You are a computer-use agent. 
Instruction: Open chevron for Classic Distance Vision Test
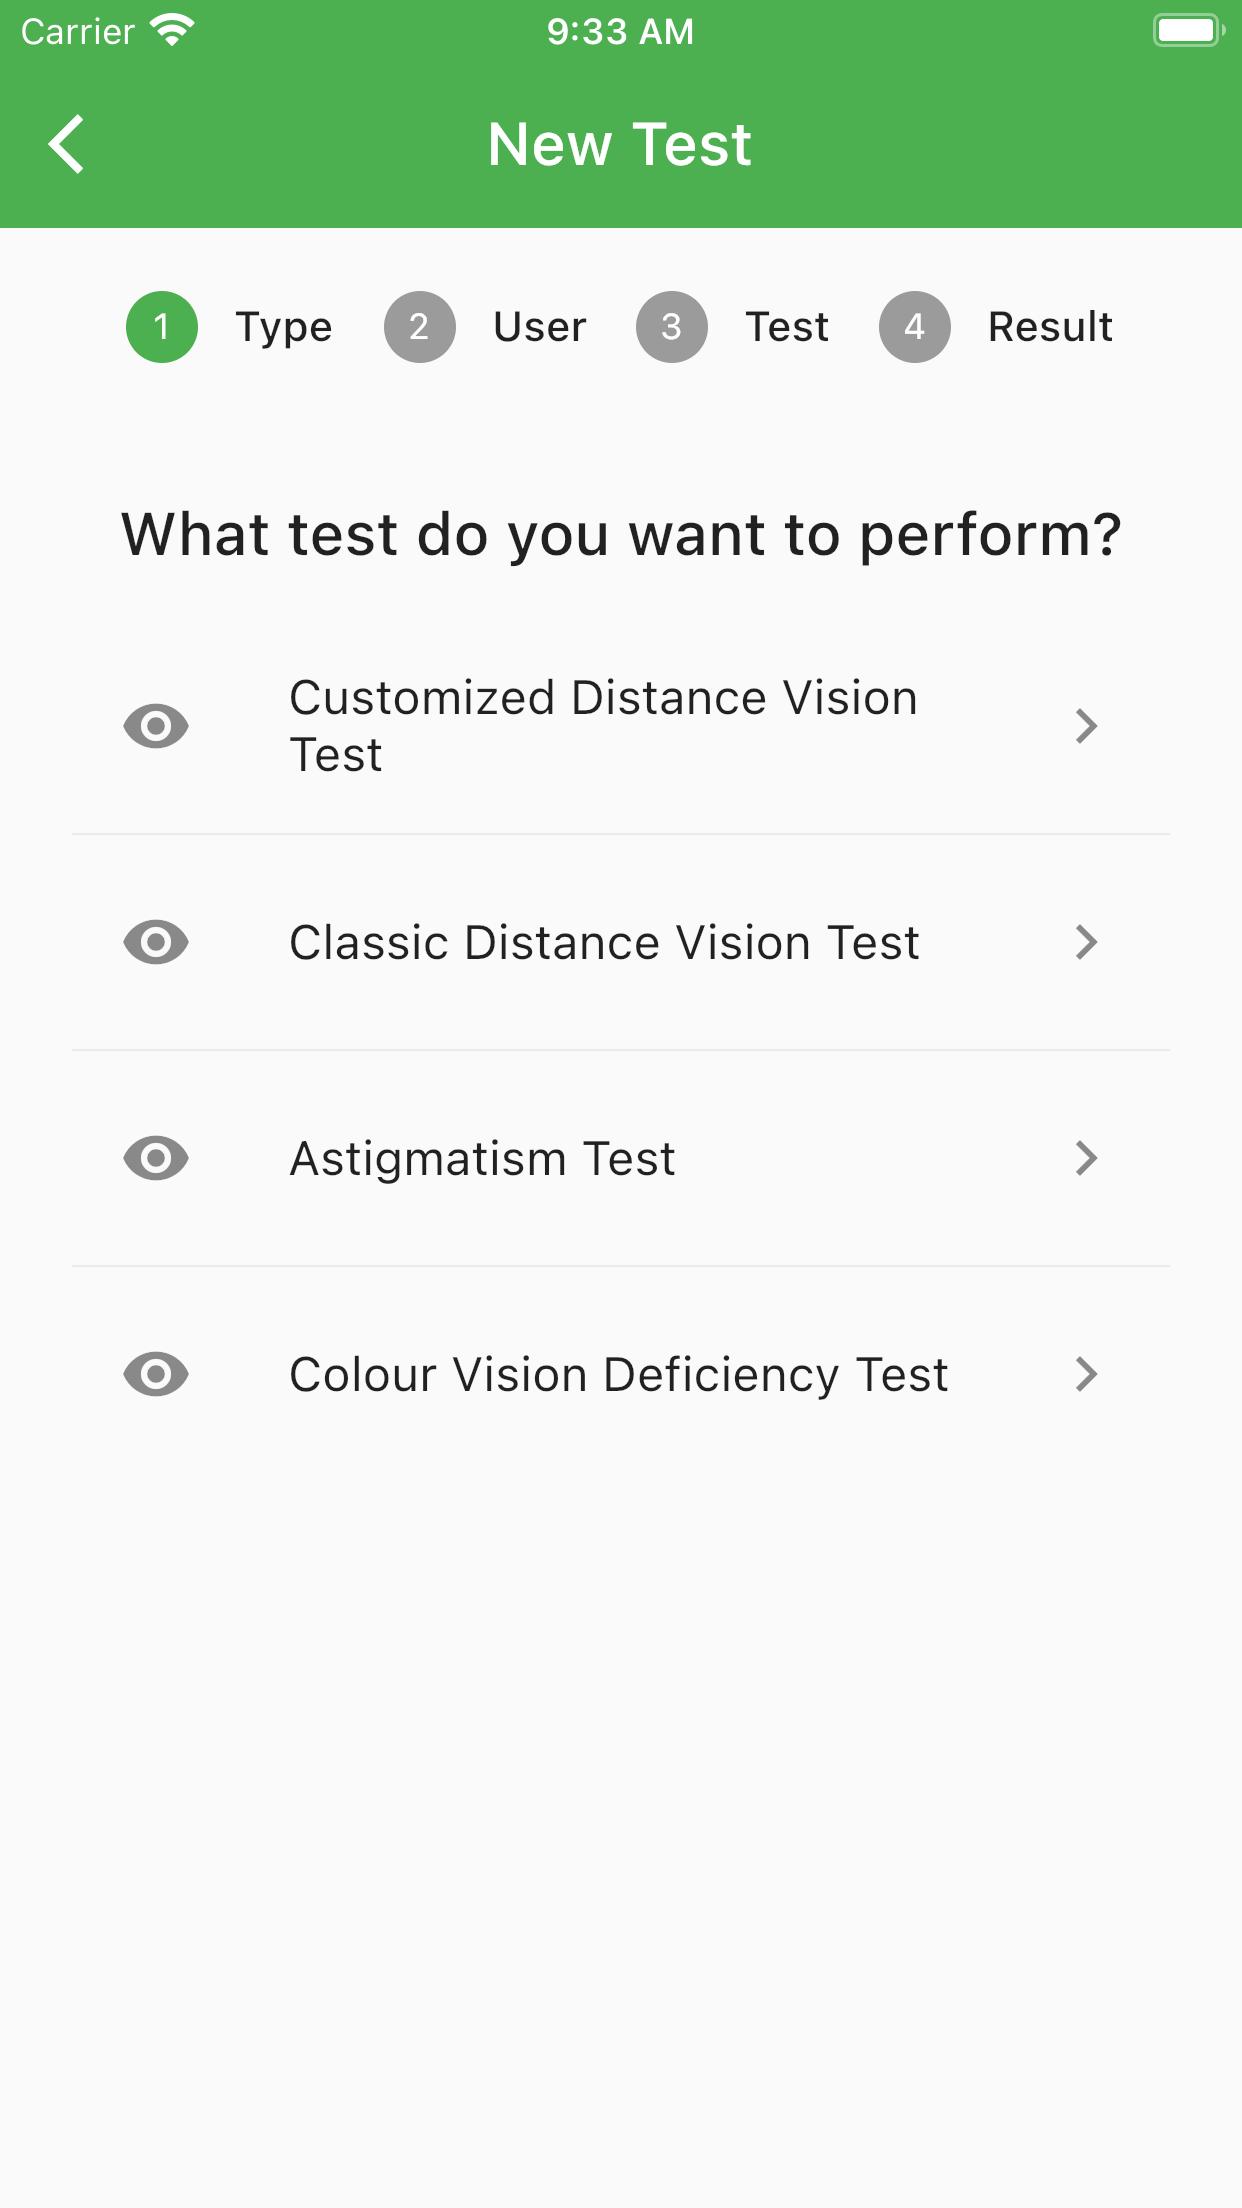pos(1086,942)
